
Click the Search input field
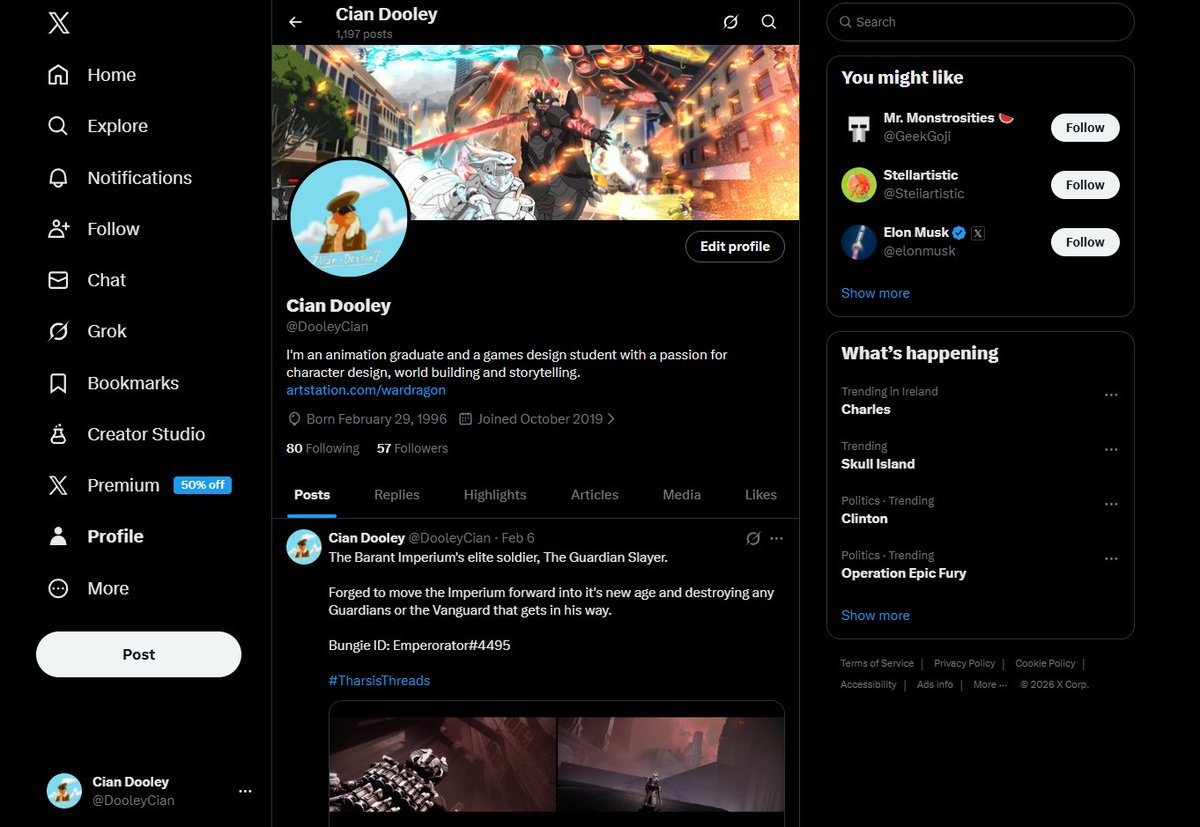980,22
